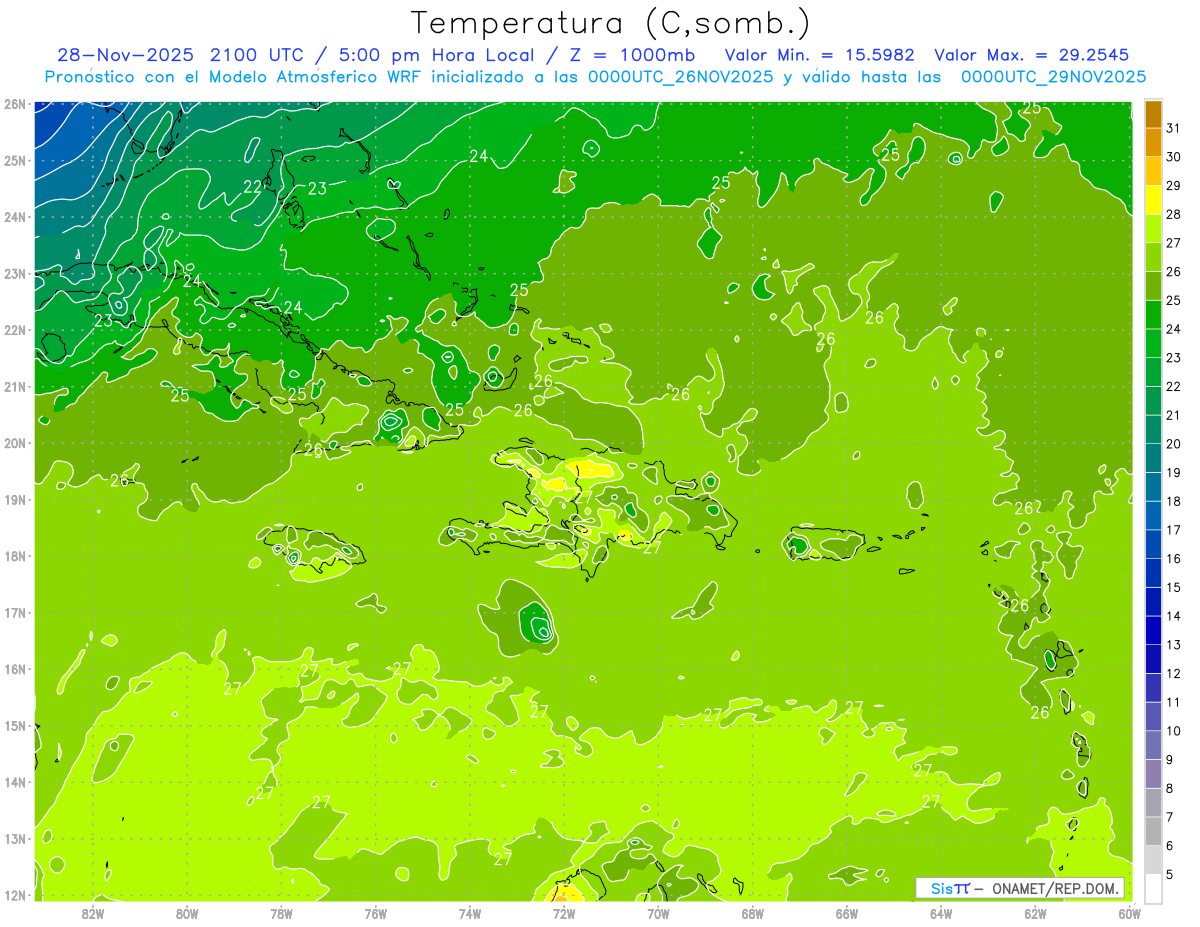1200x927 pixels.
Task: Click the latitude axis label 20N
Action: (14, 443)
